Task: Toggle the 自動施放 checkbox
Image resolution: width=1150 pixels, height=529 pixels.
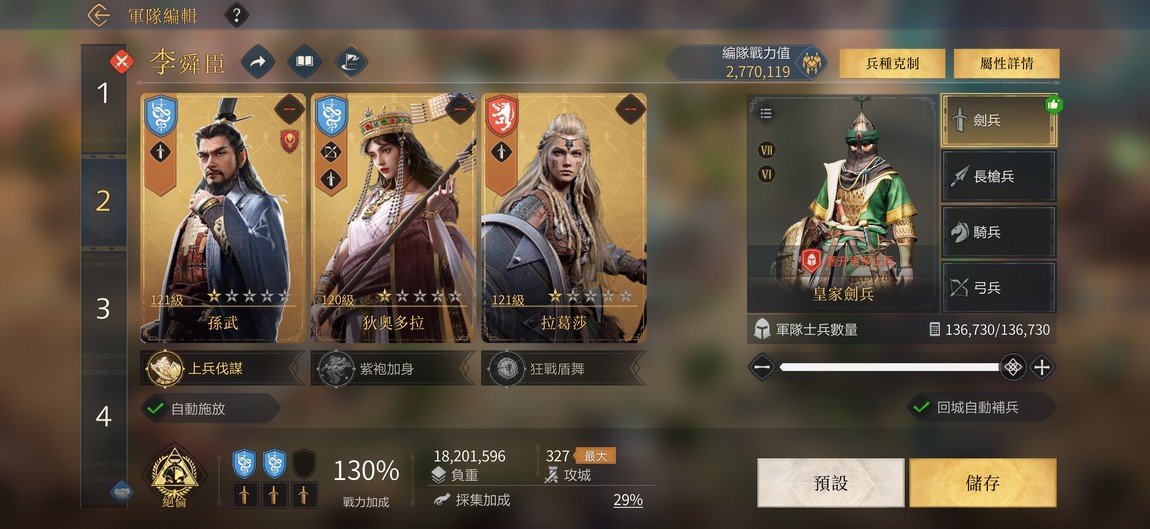Action: (x=155, y=409)
